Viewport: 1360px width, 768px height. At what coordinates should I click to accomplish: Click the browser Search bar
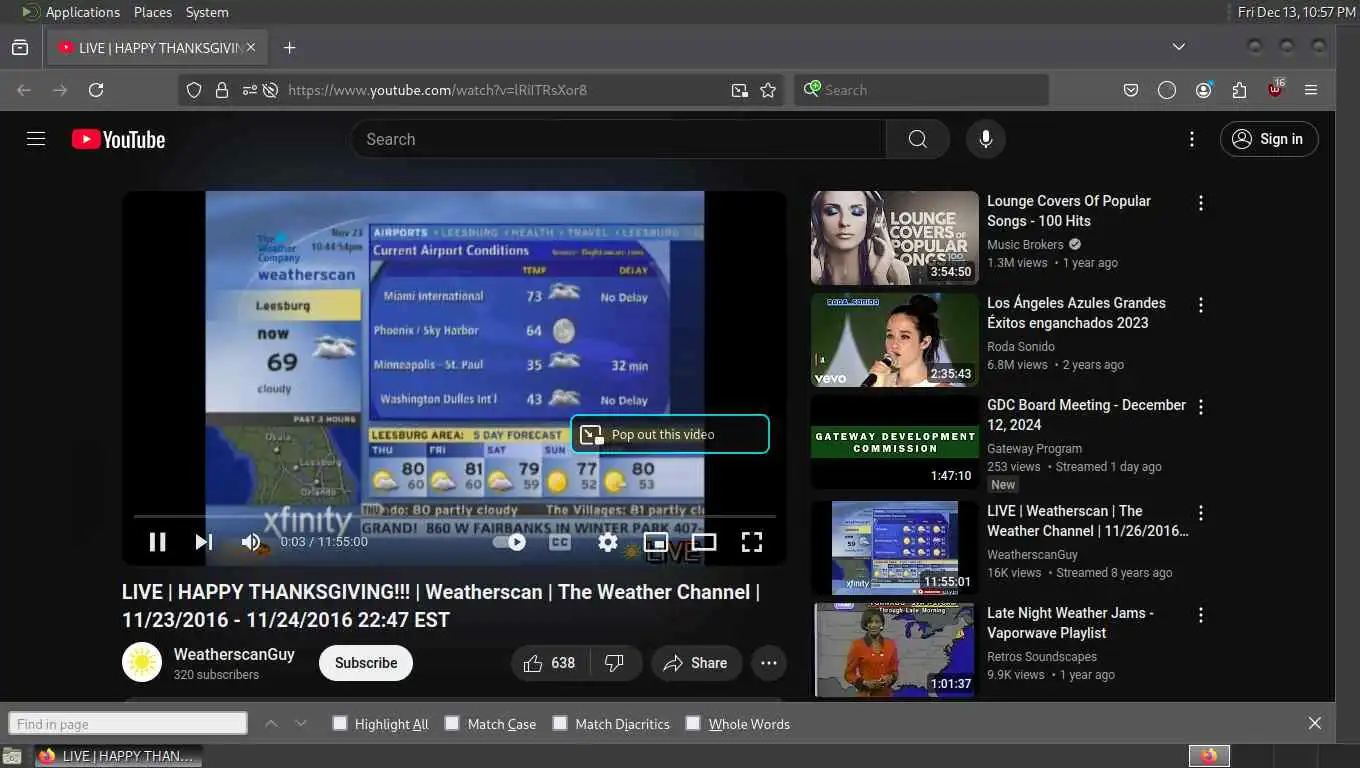coord(922,90)
